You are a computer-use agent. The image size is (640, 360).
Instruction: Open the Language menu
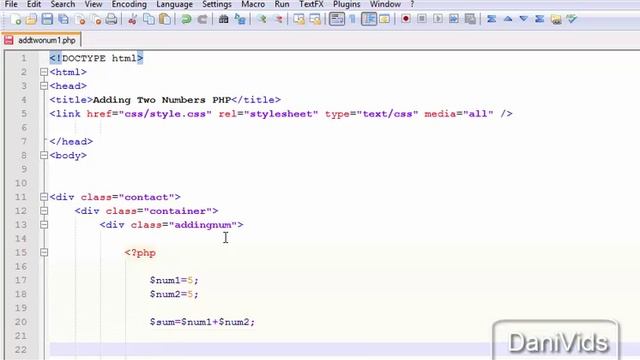click(174, 4)
